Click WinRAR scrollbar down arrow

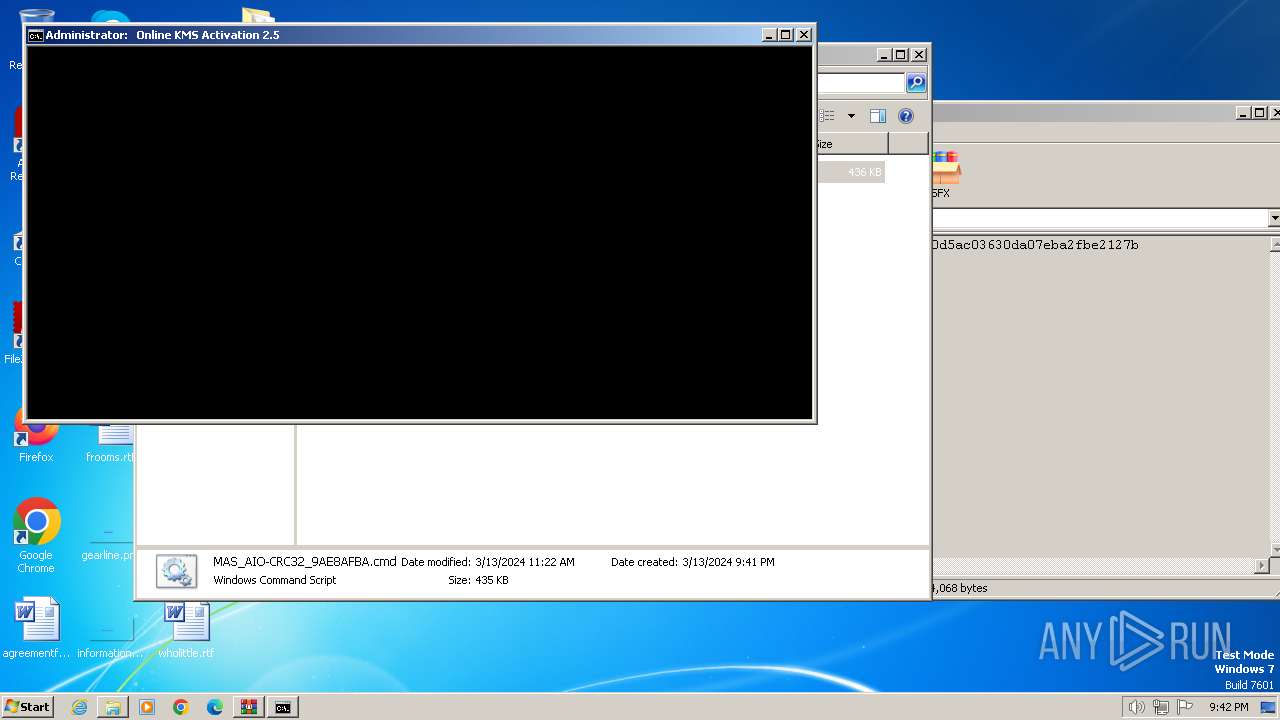(x=1275, y=549)
